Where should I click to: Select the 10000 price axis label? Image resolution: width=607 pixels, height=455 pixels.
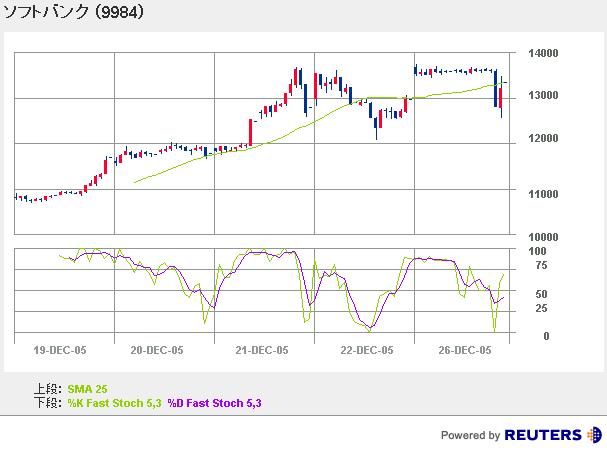coord(543,237)
